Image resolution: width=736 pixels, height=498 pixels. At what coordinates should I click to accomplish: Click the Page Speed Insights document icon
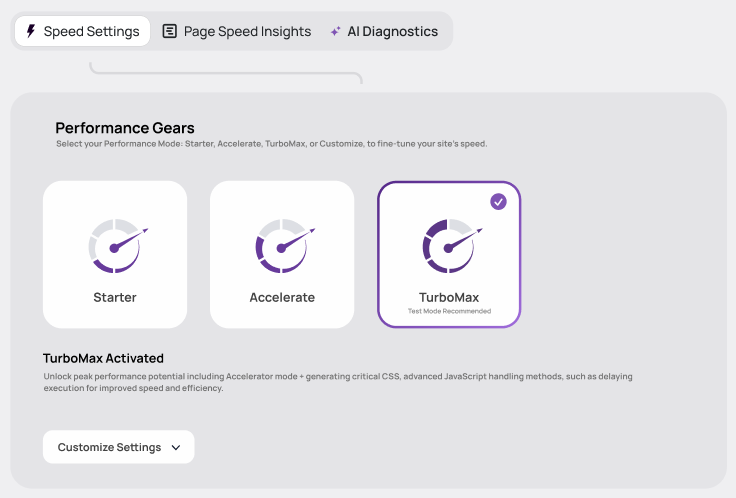(169, 31)
